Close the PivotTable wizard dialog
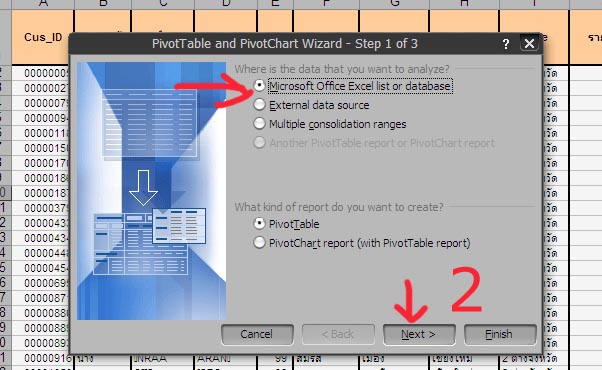This screenshot has height=370, width=602. click(529, 43)
